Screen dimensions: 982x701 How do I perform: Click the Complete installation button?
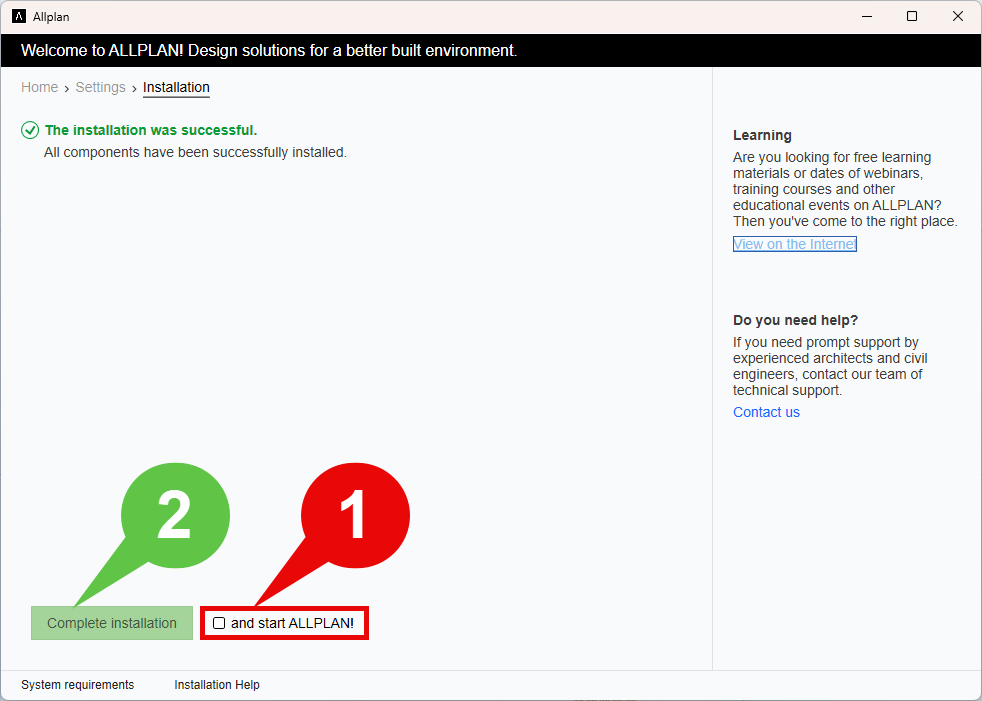[112, 623]
